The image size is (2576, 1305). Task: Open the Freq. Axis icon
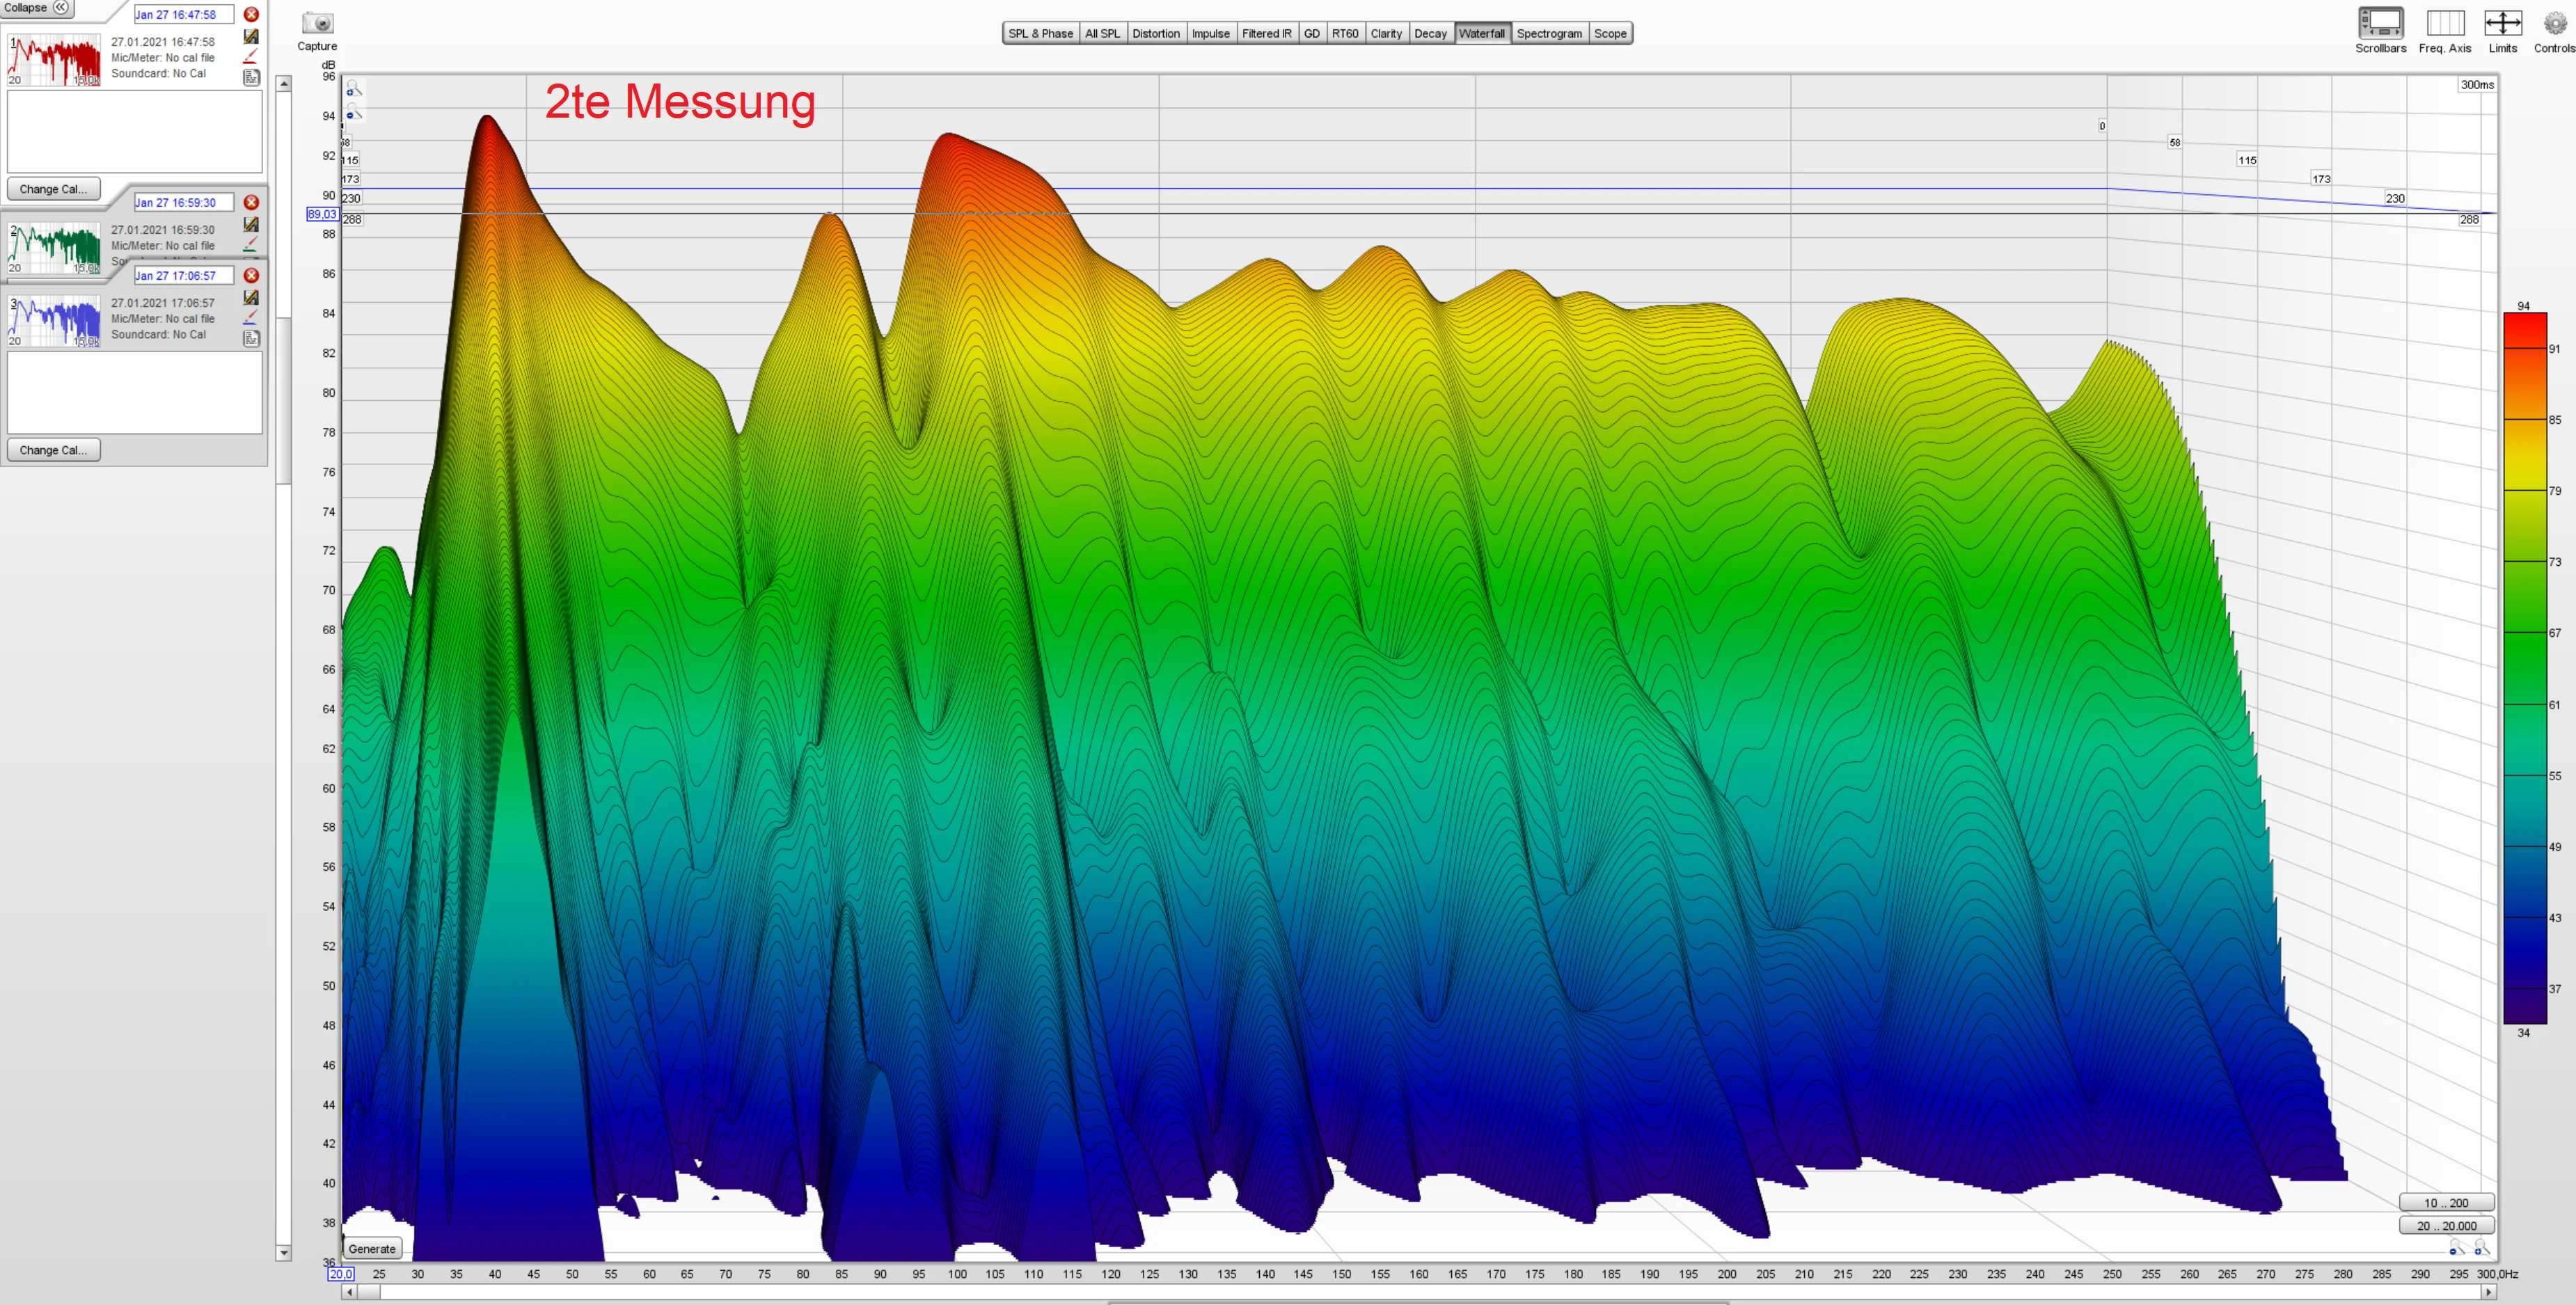[x=2445, y=23]
